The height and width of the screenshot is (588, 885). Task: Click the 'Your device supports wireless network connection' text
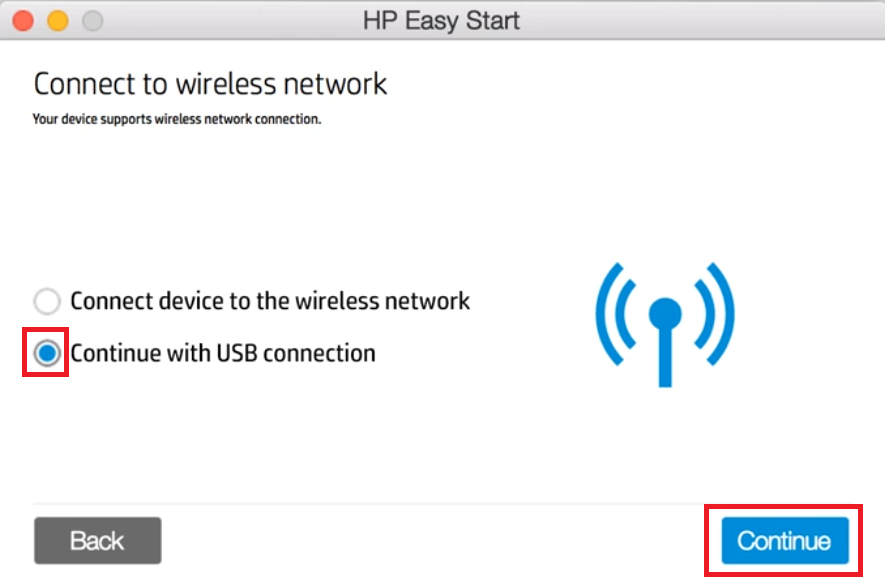pyautogui.click(x=177, y=119)
